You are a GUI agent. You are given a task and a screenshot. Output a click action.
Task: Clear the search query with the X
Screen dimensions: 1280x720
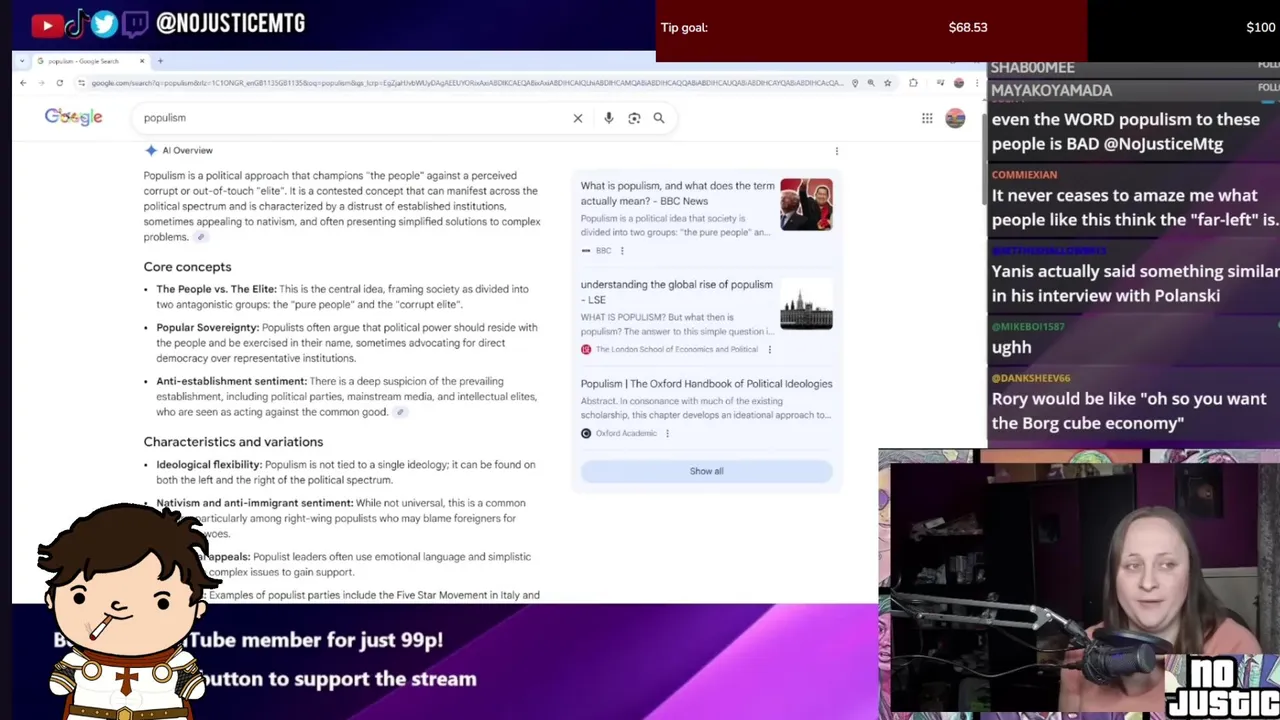[x=578, y=118]
